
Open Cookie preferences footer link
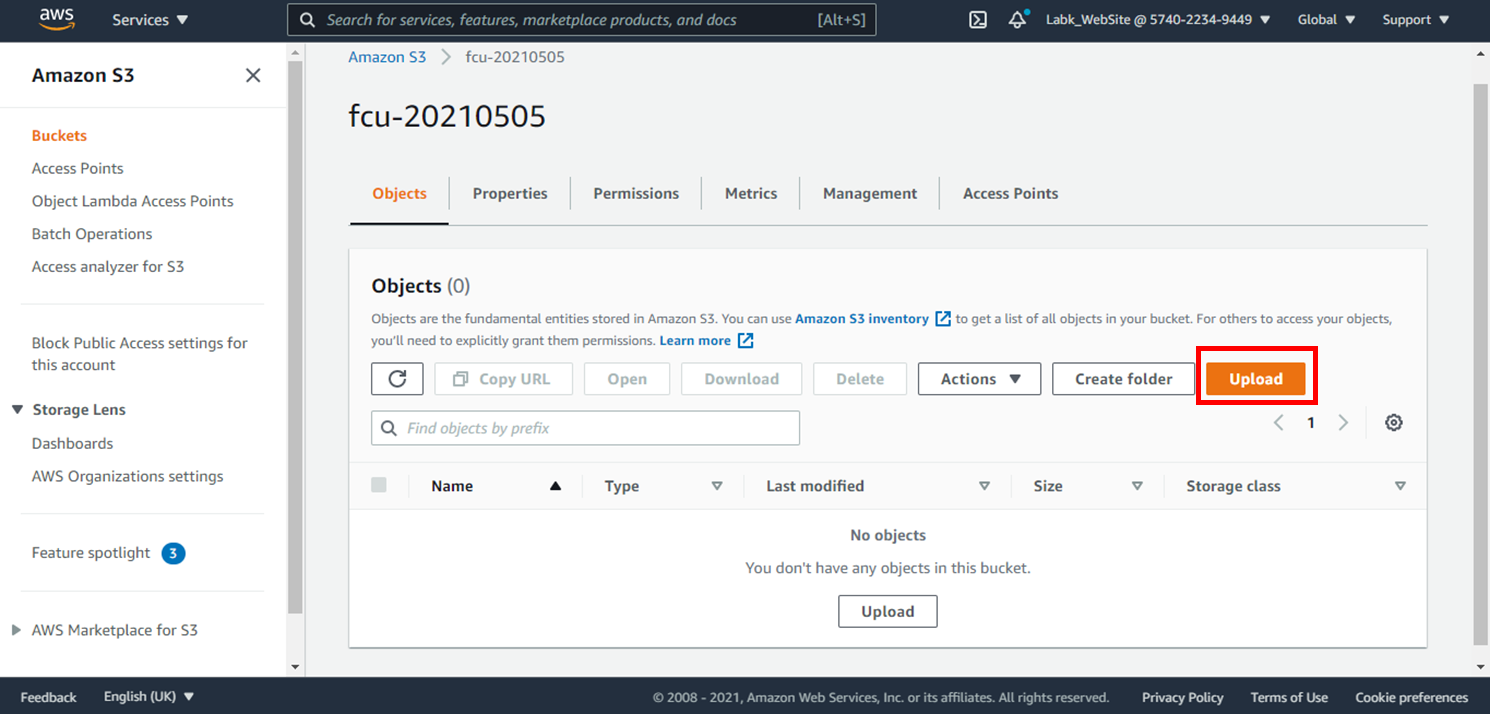pos(1412,697)
